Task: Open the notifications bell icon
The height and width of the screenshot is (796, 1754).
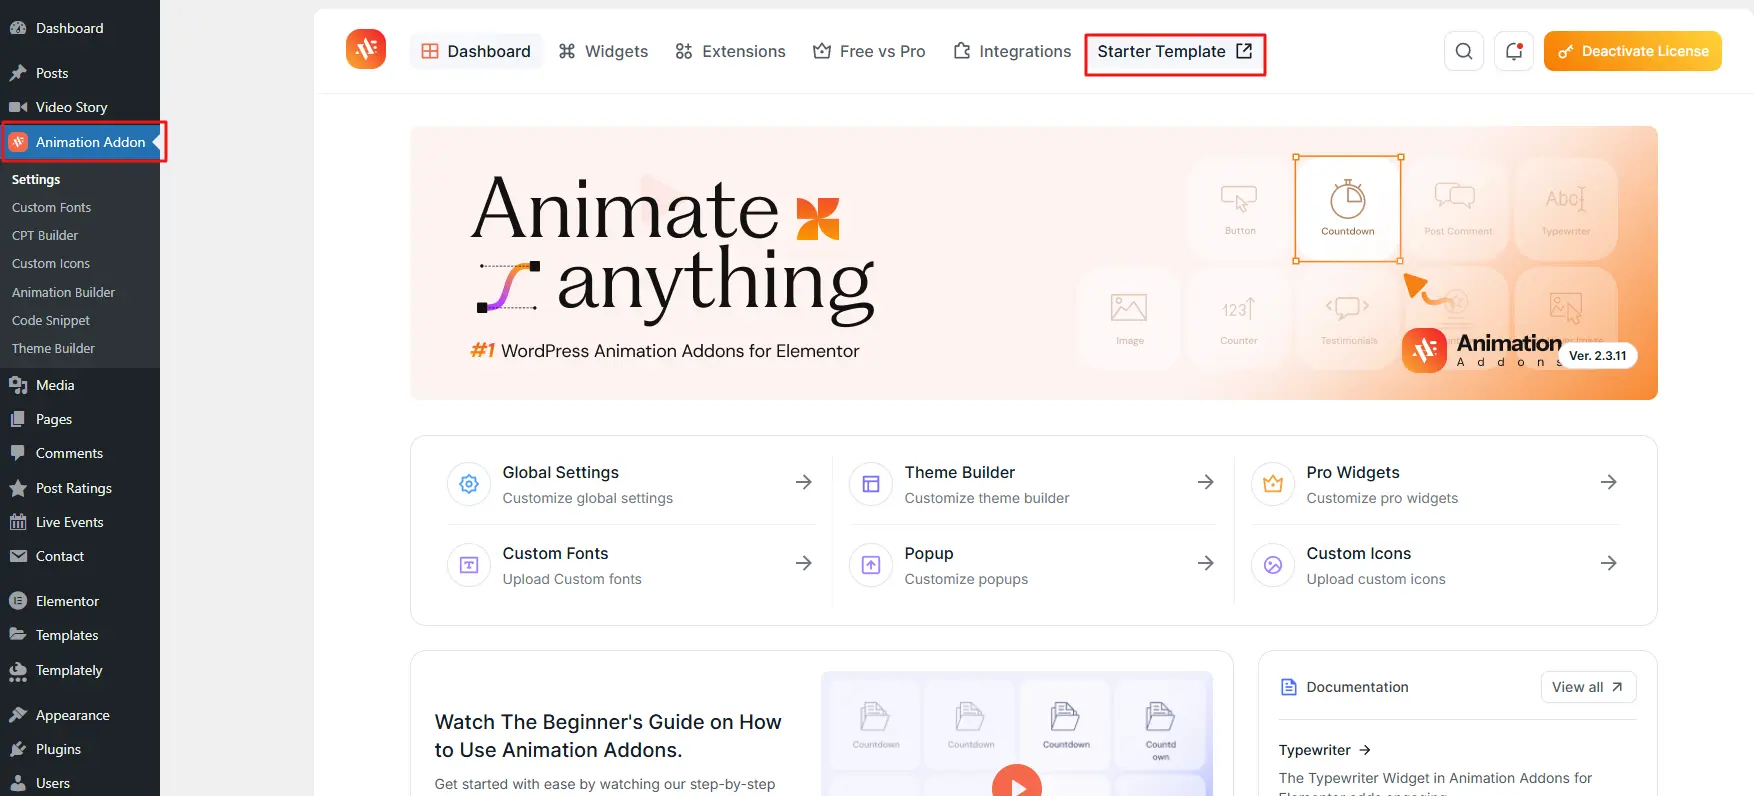Action: click(1513, 51)
